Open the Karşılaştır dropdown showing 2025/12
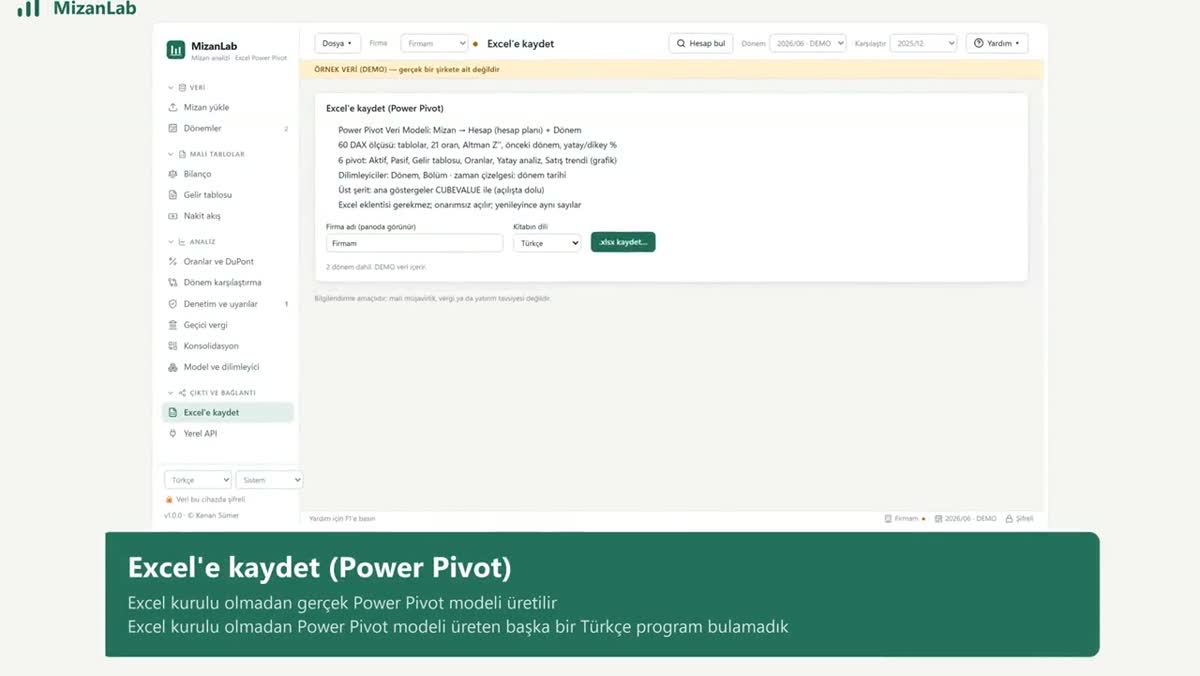The width and height of the screenshot is (1200, 676). [923, 44]
